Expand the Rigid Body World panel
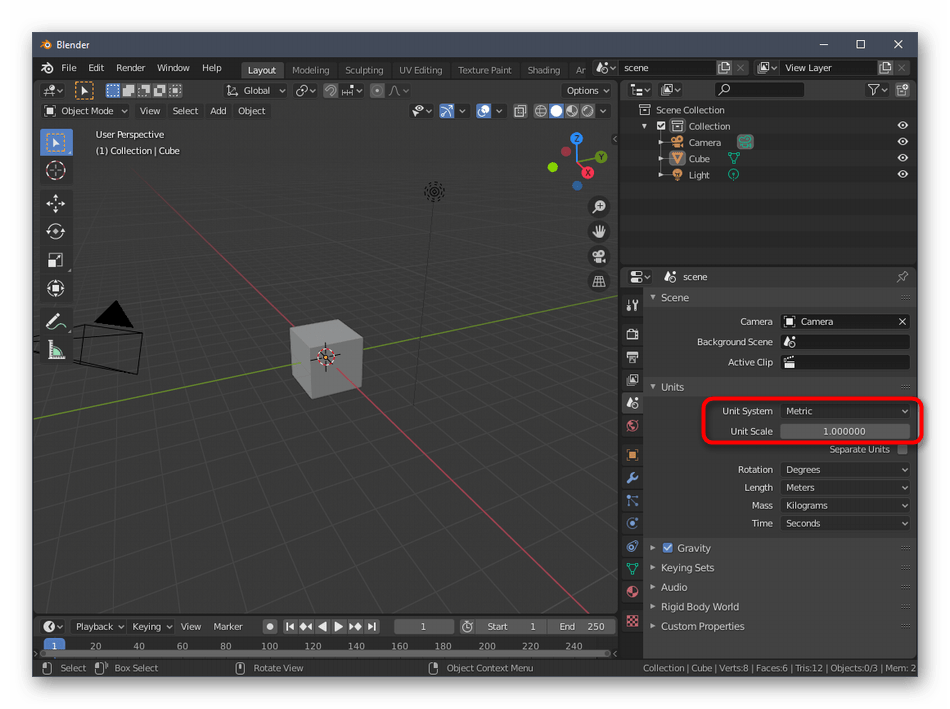The image size is (950, 709). [x=699, y=607]
